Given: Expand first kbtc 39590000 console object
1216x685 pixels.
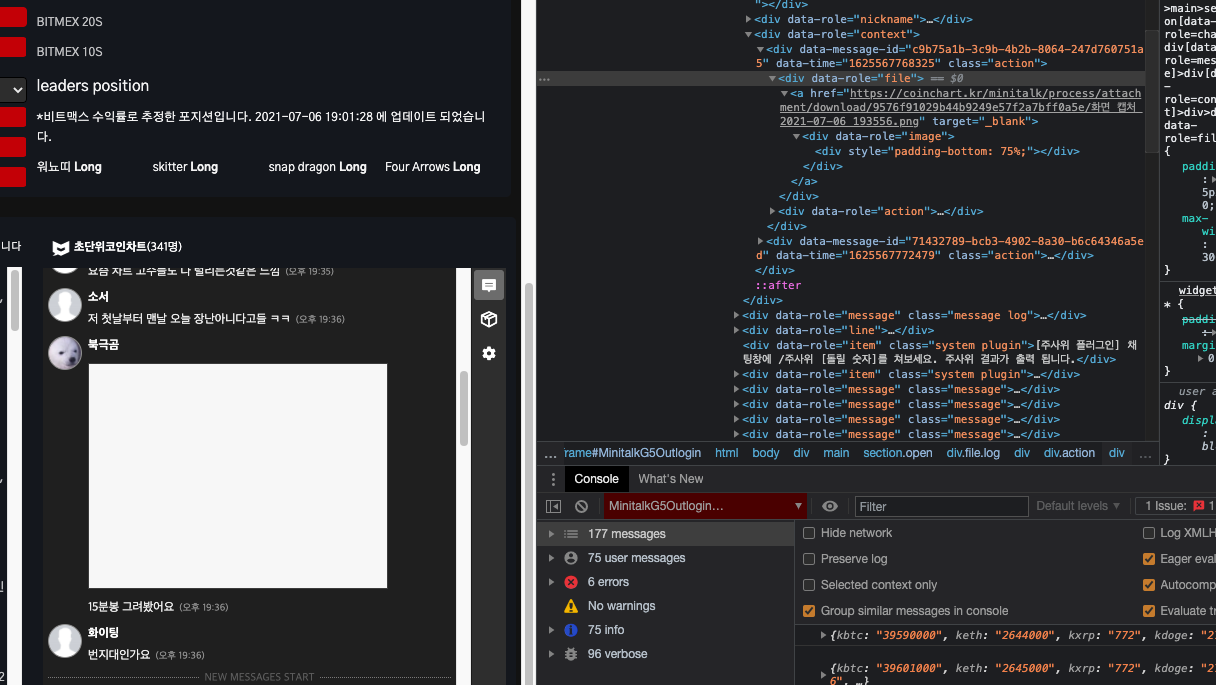Looking at the screenshot, I should click(x=824, y=635).
